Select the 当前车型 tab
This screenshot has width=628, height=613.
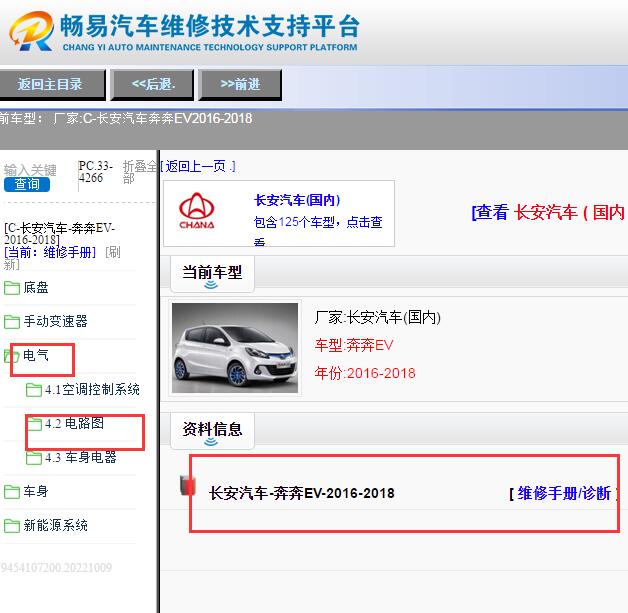point(212,273)
